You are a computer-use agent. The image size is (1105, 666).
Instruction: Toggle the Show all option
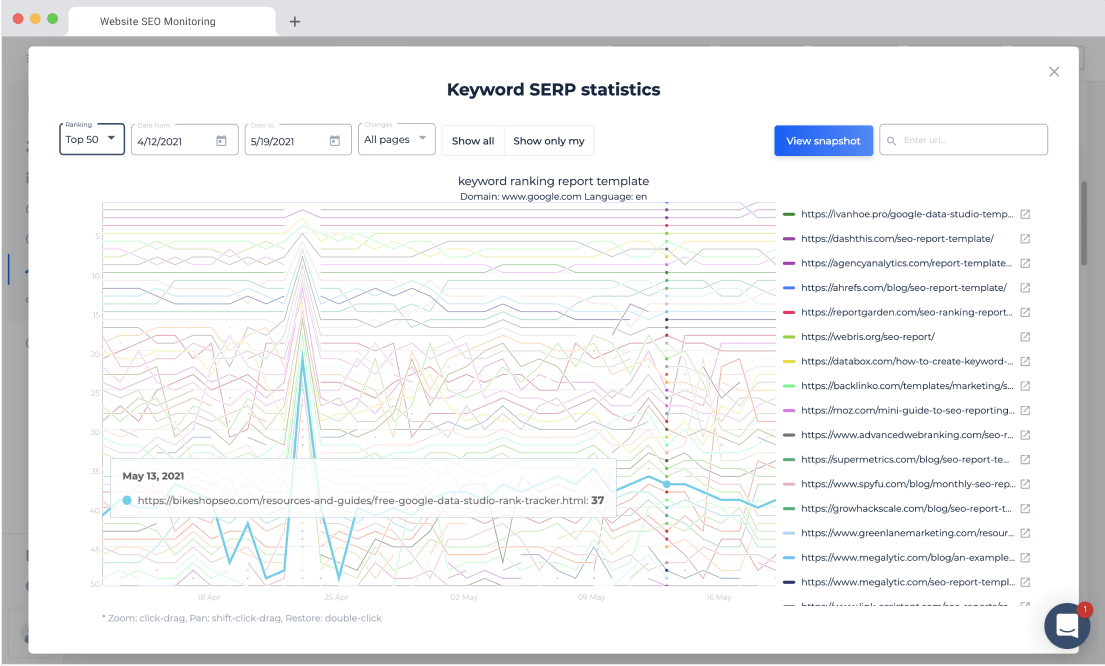[473, 141]
